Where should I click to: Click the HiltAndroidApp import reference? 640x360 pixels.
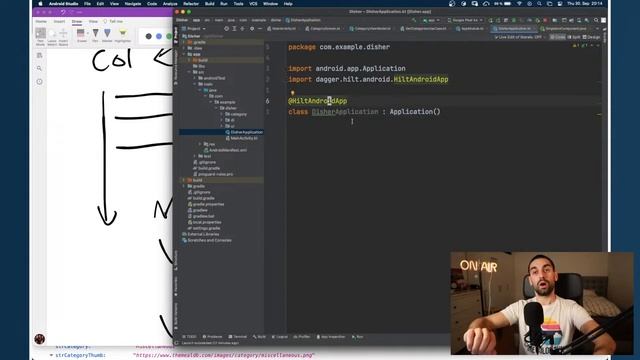pyautogui.click(x=421, y=79)
